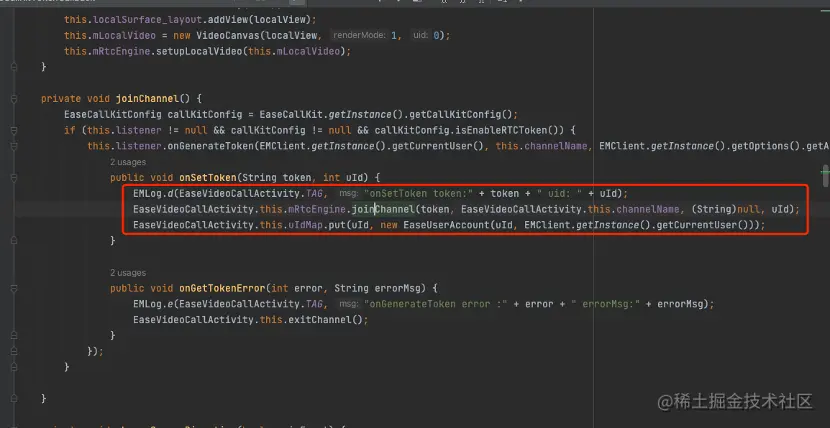Click the "onGenerateToken error :" string literal

pyautogui.click(x=436, y=304)
